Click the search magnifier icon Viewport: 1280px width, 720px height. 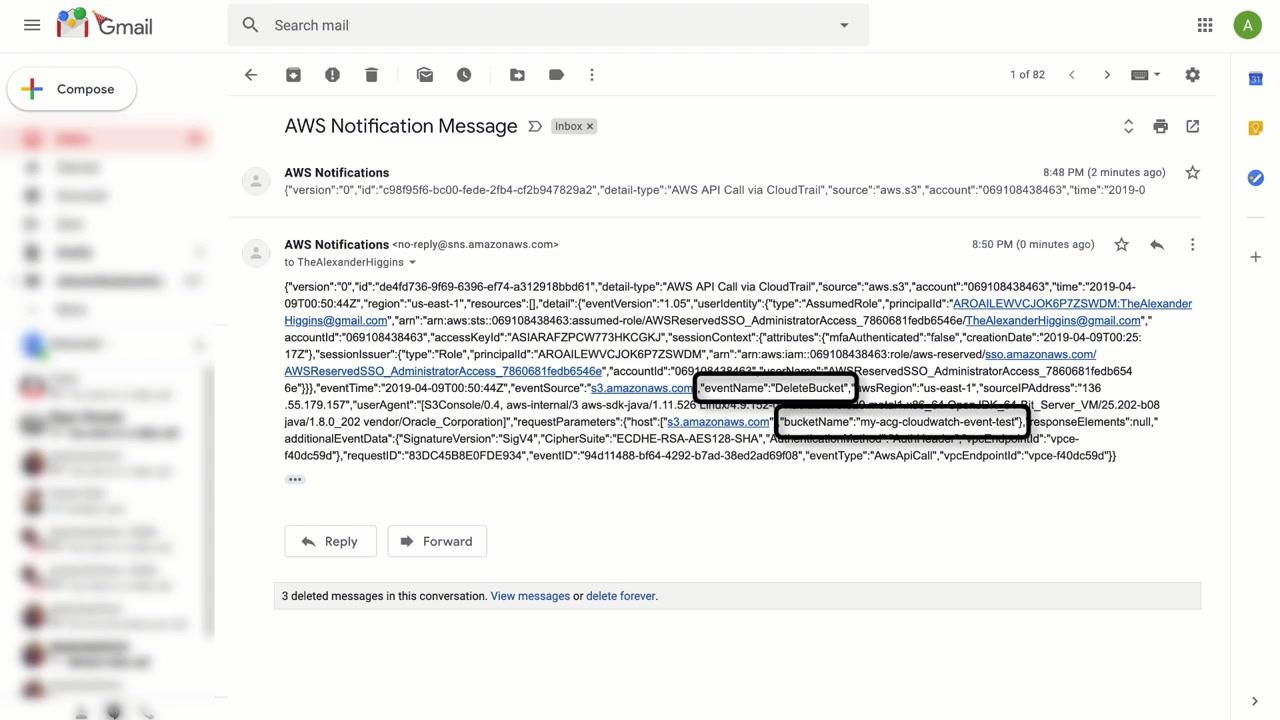(250, 25)
